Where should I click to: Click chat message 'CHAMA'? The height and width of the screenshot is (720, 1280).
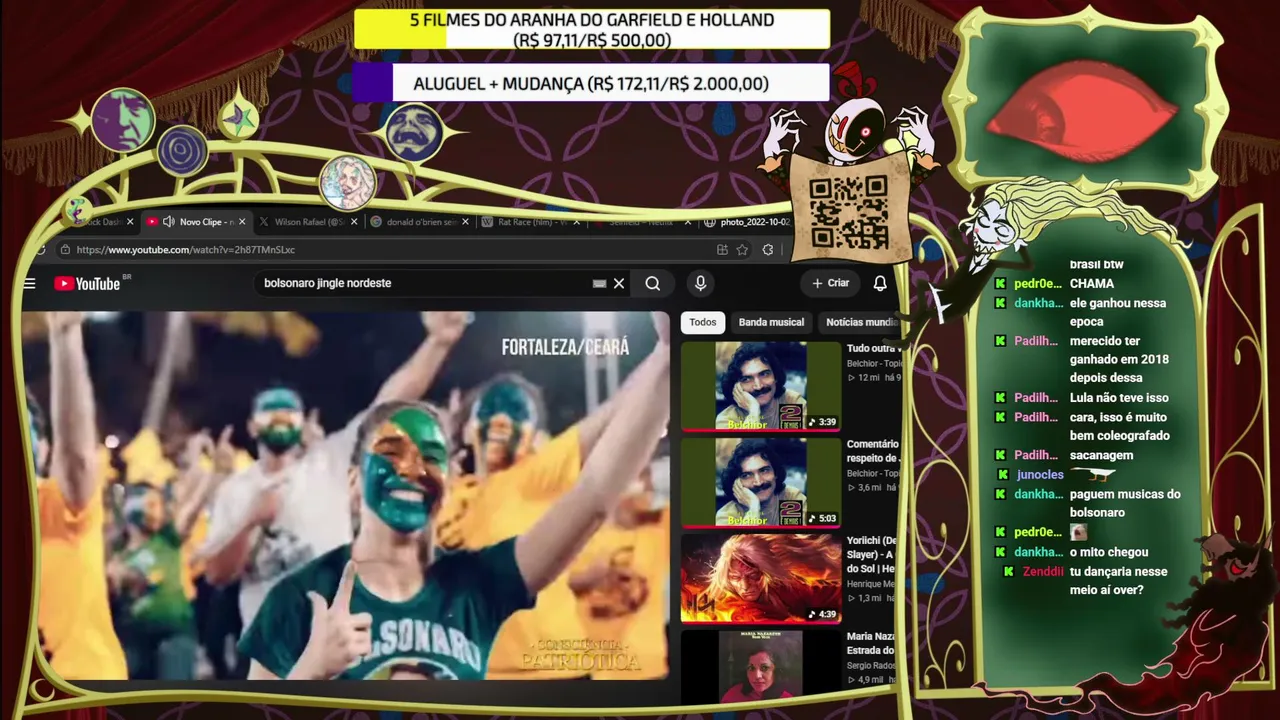[1092, 284]
